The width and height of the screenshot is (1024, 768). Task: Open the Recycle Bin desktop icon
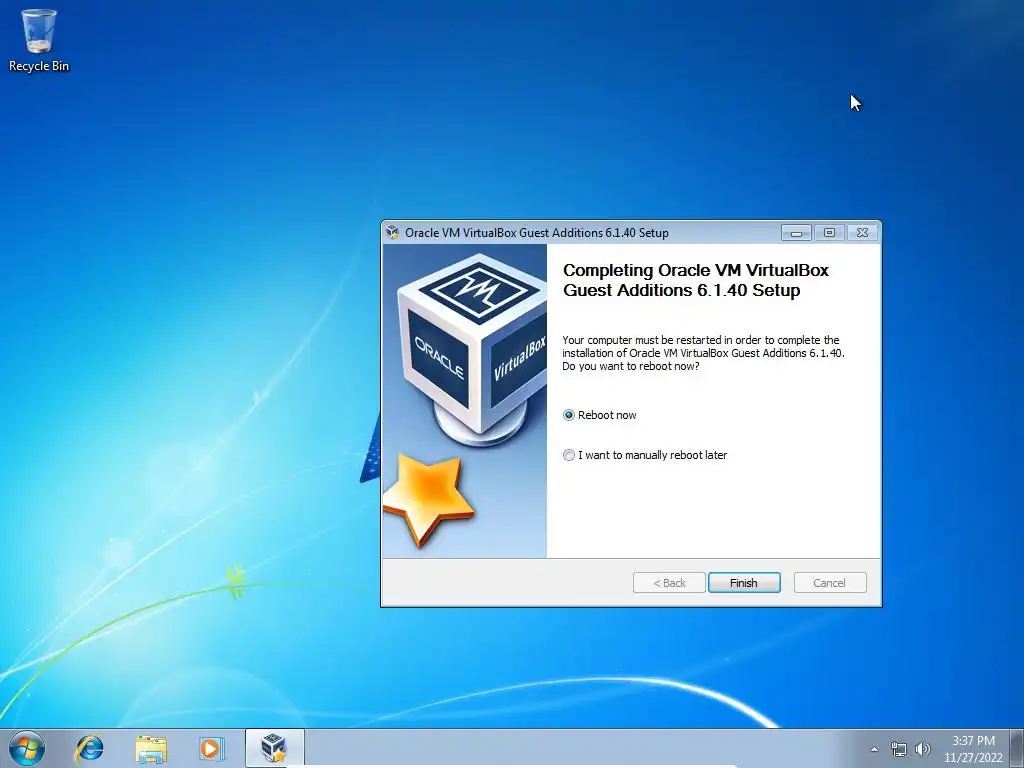(x=39, y=40)
